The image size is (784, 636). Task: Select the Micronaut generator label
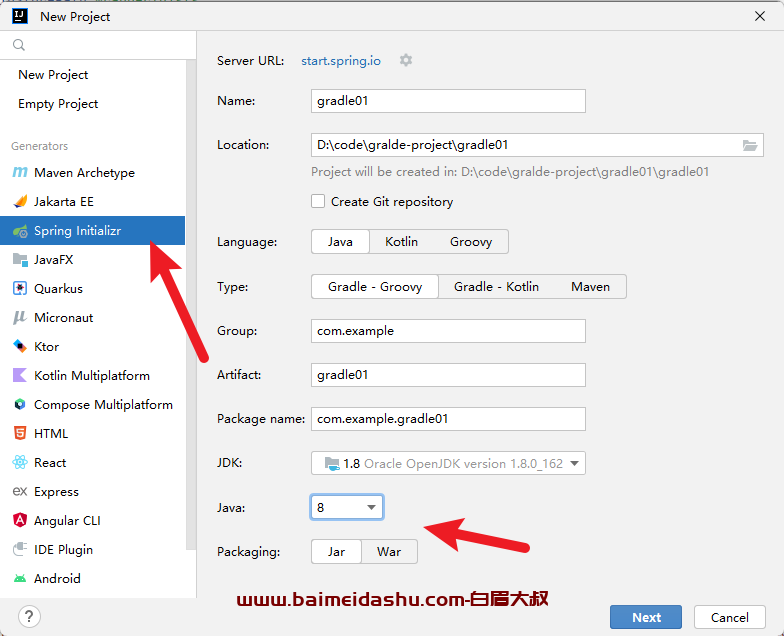pyautogui.click(x=64, y=318)
